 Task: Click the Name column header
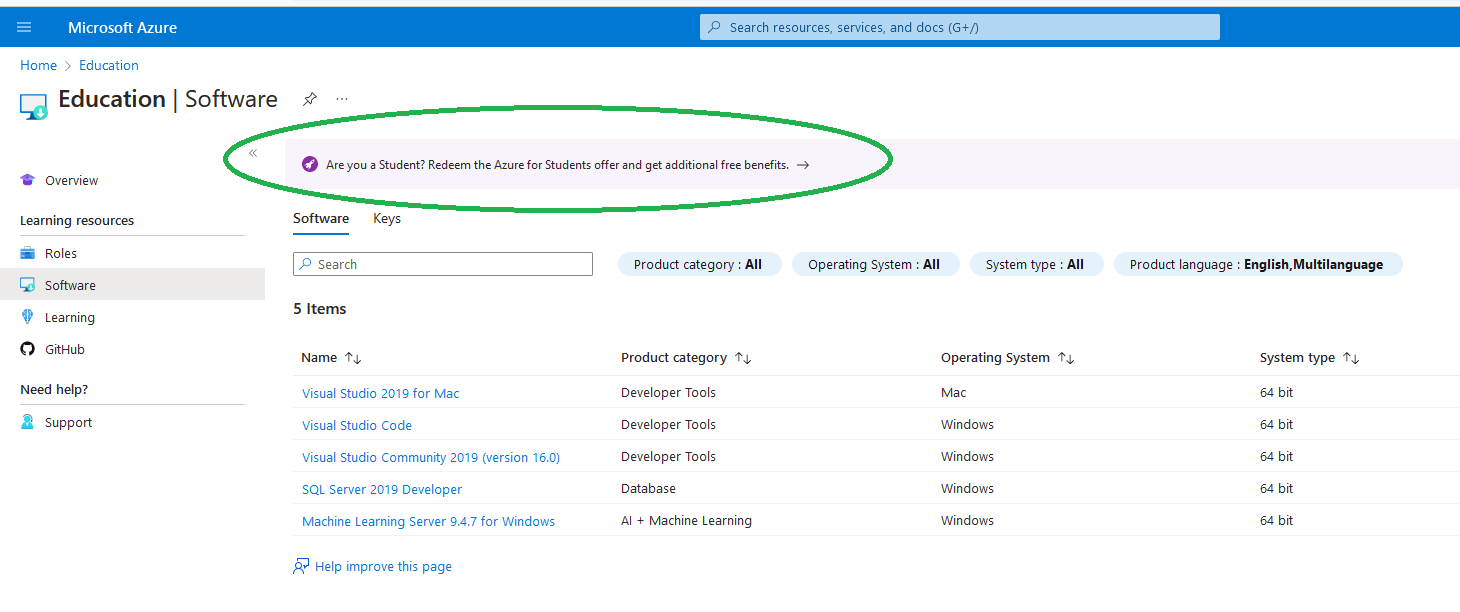pyautogui.click(x=319, y=358)
